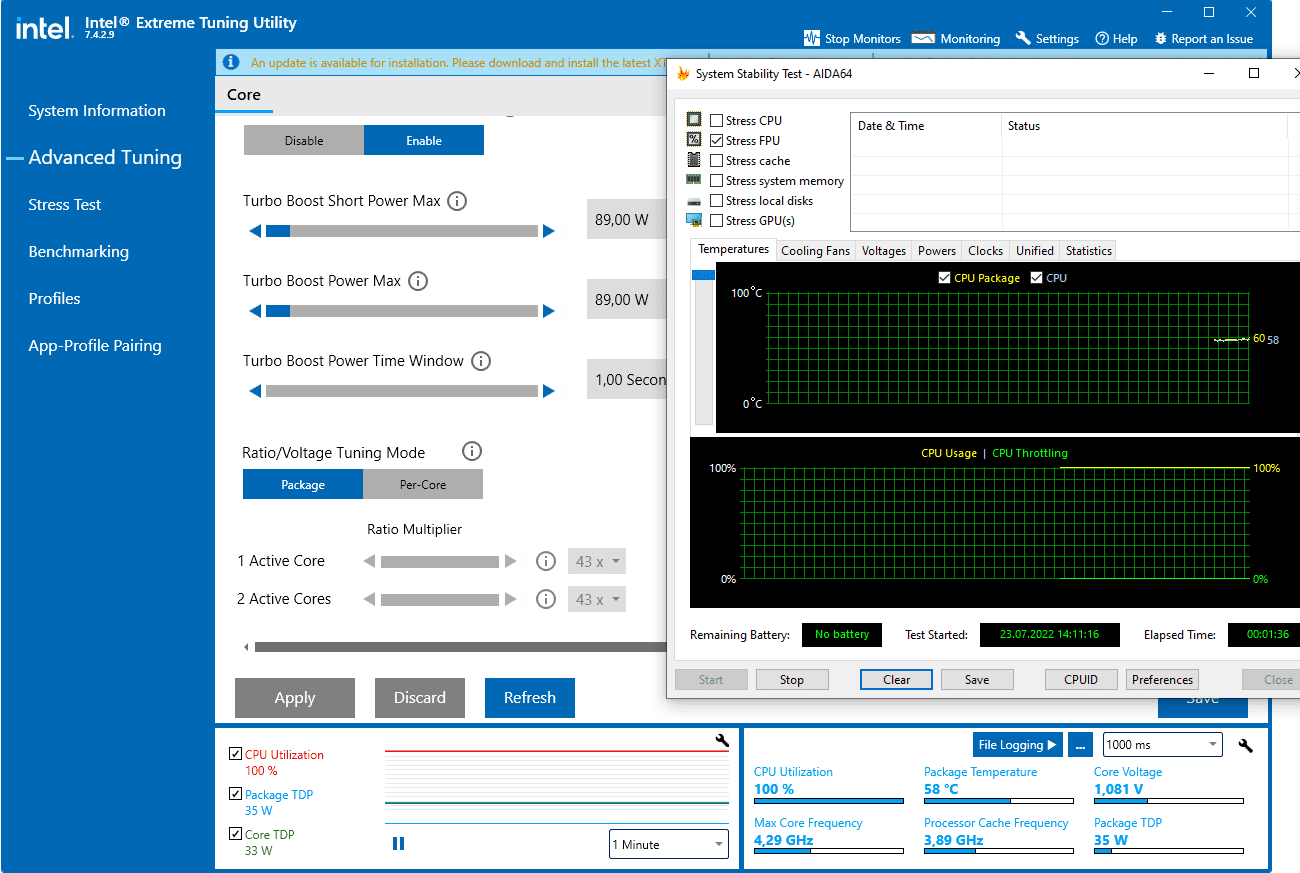
Task: Open Benchmarking in the sidebar
Action: tap(79, 252)
